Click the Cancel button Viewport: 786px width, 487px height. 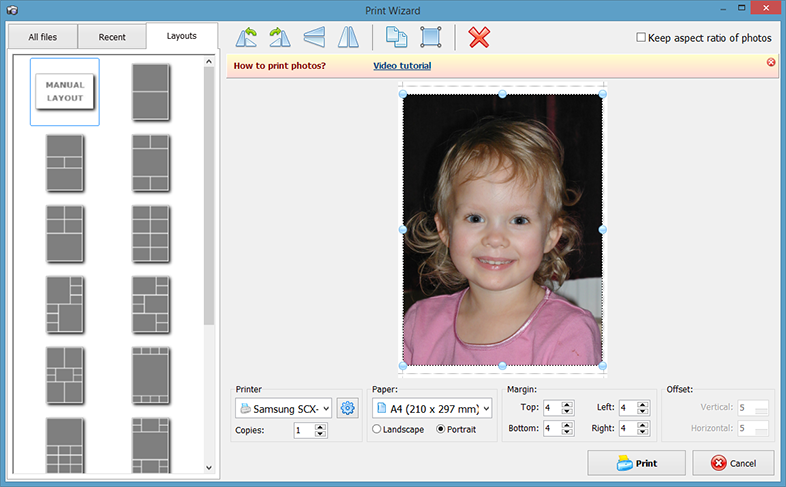[733, 463]
